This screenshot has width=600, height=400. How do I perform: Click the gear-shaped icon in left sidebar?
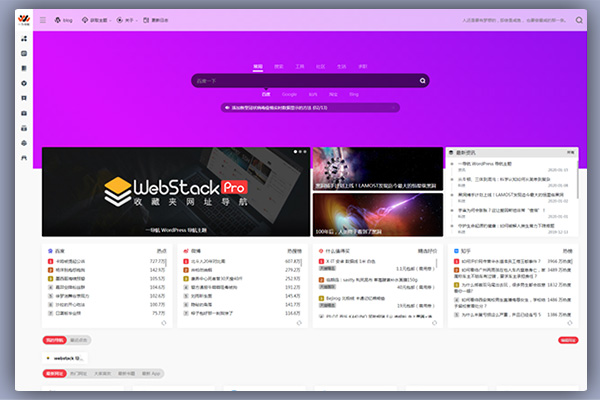point(24,83)
